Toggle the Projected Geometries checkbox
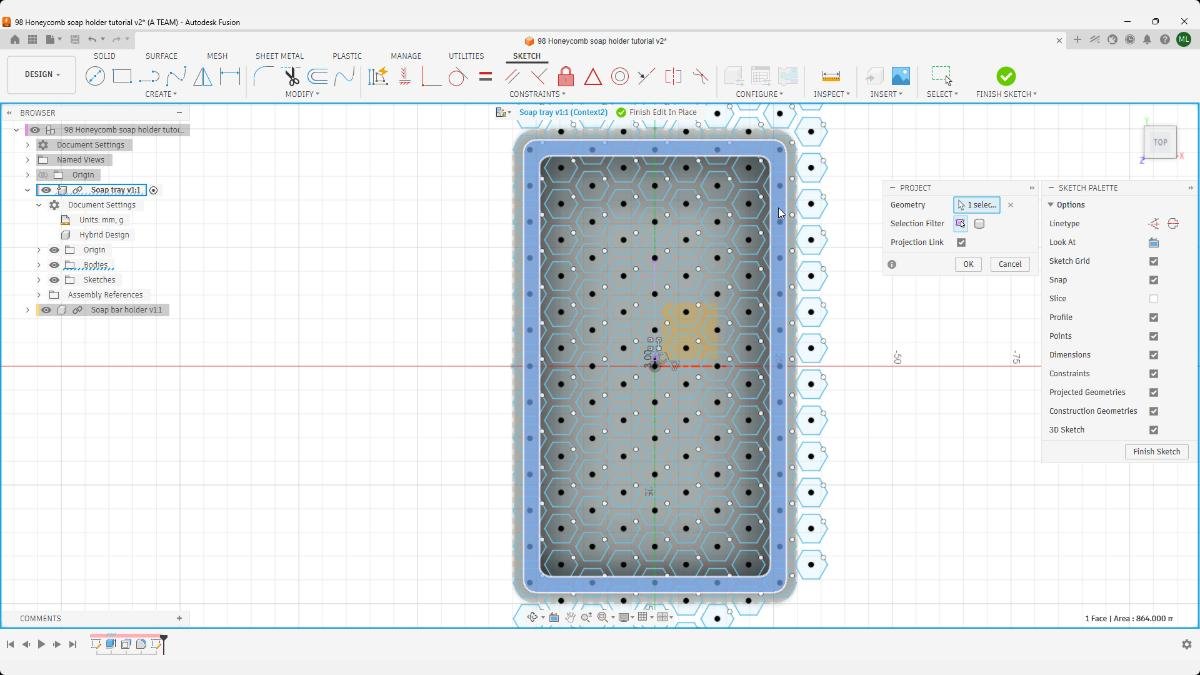The image size is (1200, 675). pyautogui.click(x=1153, y=392)
